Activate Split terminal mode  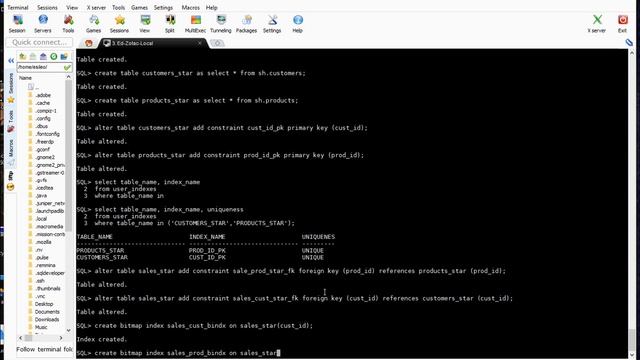[170, 24]
